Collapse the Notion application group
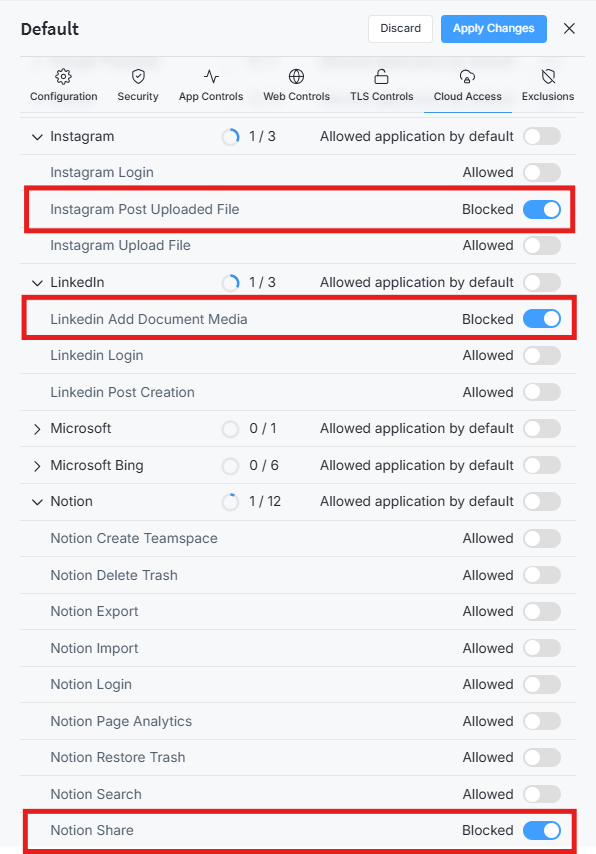The height and width of the screenshot is (854, 596). pos(37,502)
